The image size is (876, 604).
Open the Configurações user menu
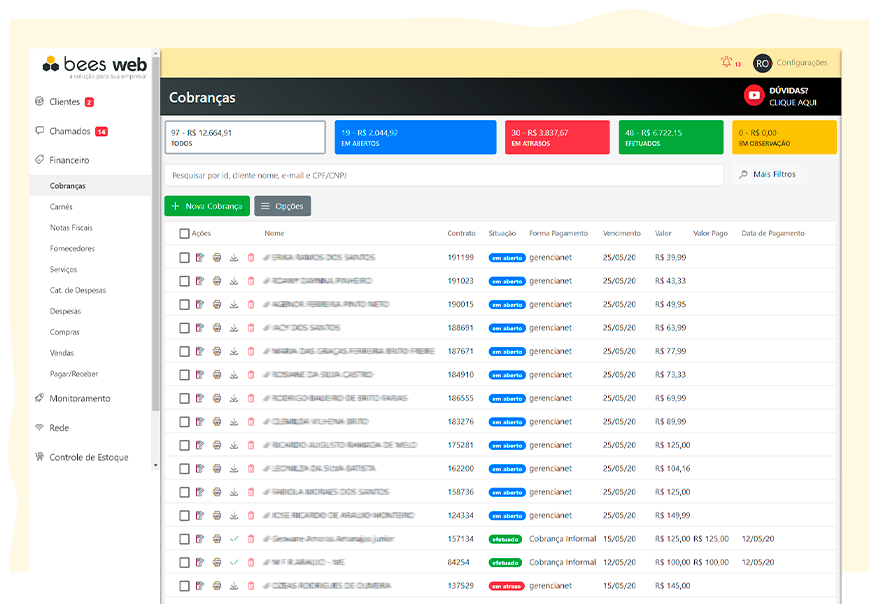802,63
